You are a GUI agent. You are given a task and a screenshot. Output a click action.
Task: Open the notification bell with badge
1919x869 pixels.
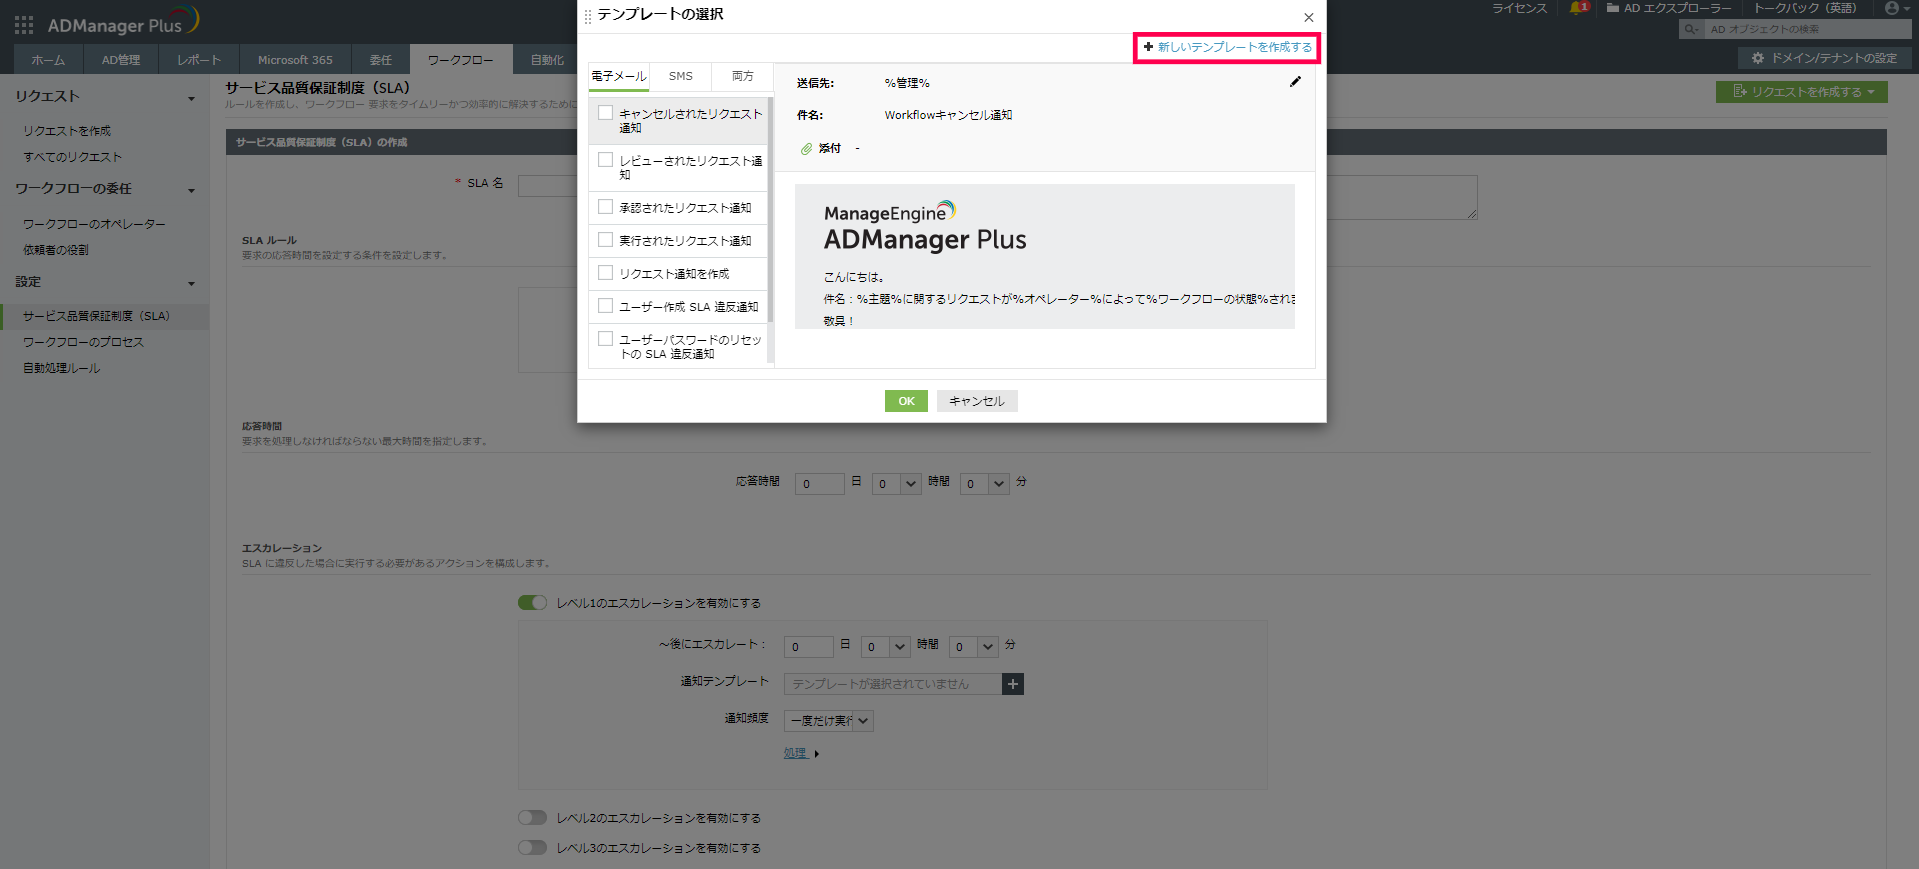(x=1579, y=8)
